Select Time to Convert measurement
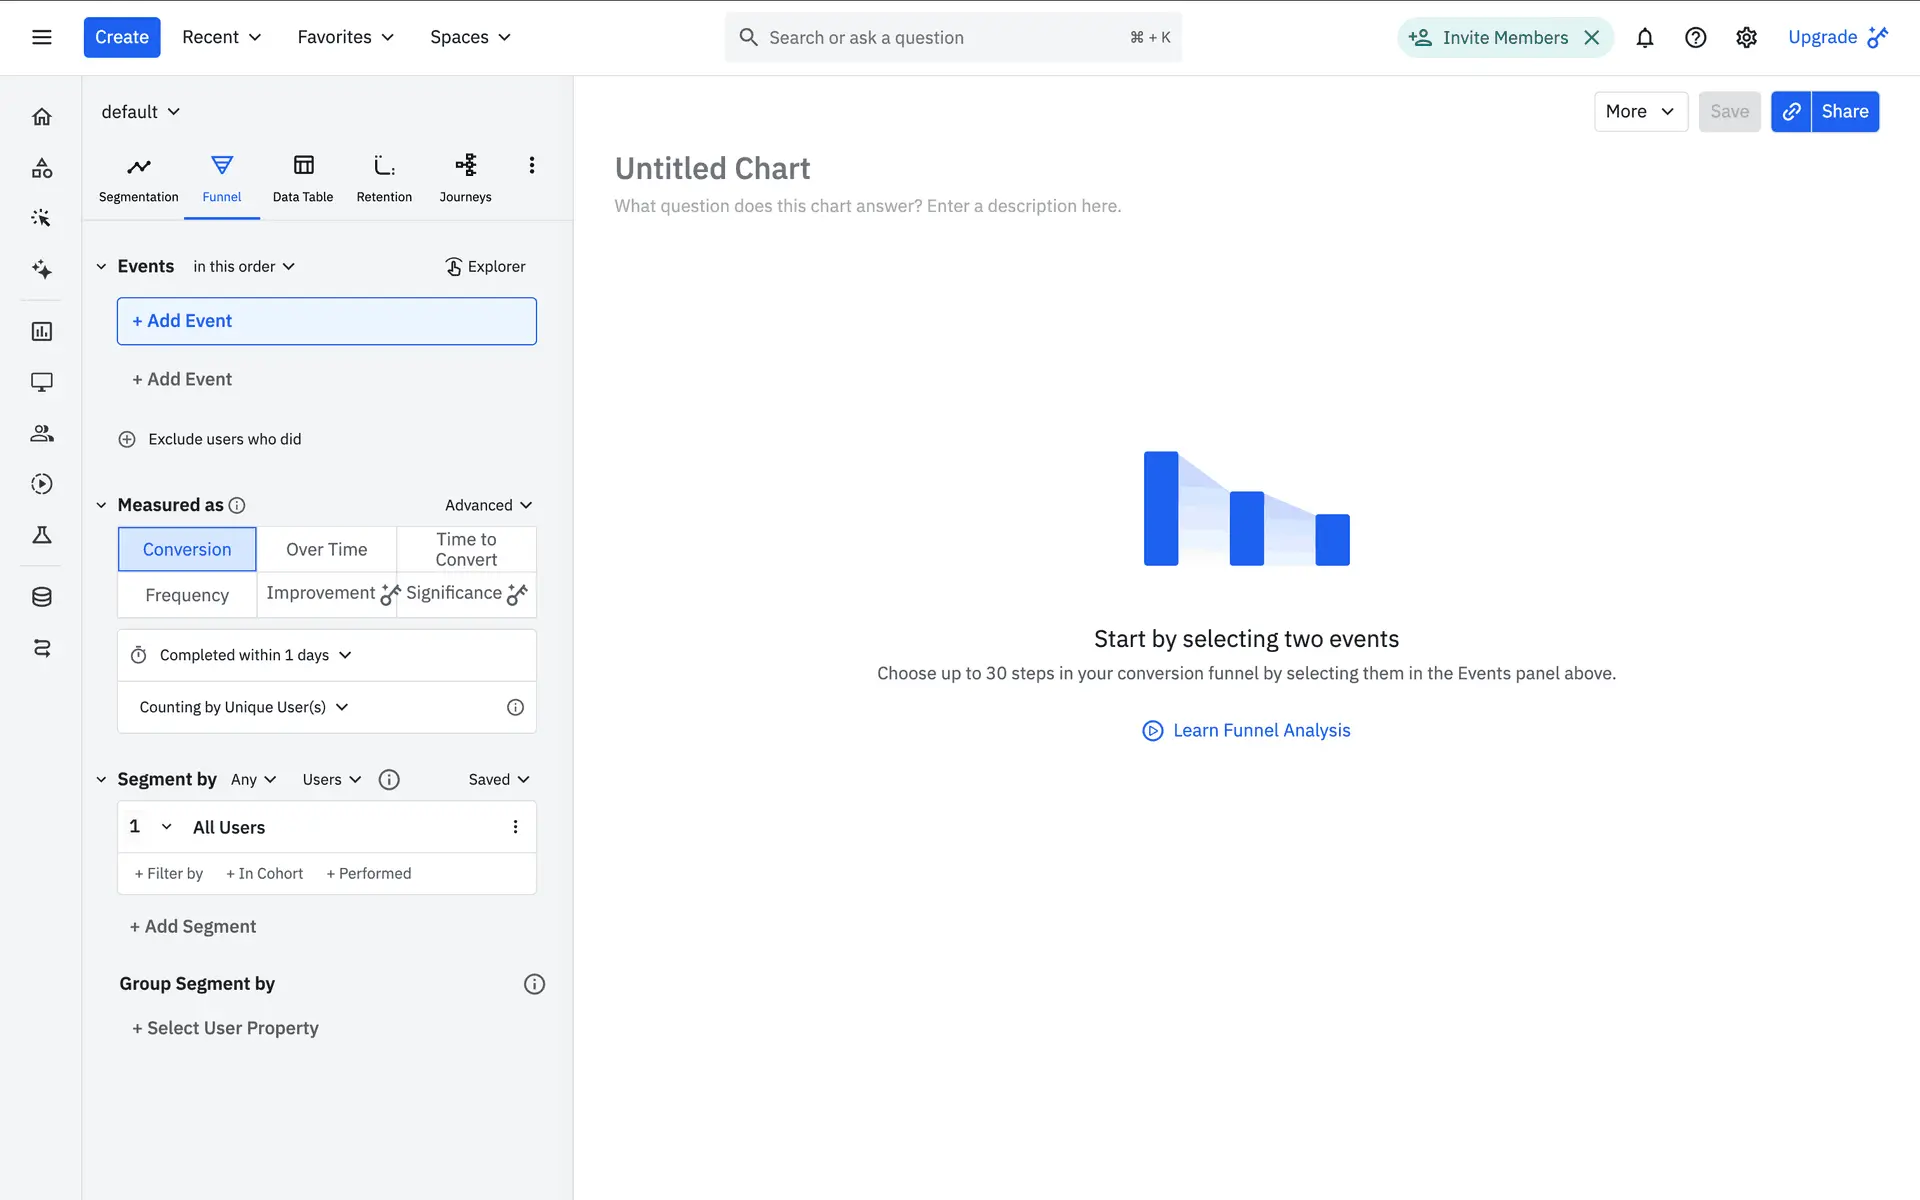1920x1200 pixels. (466, 549)
